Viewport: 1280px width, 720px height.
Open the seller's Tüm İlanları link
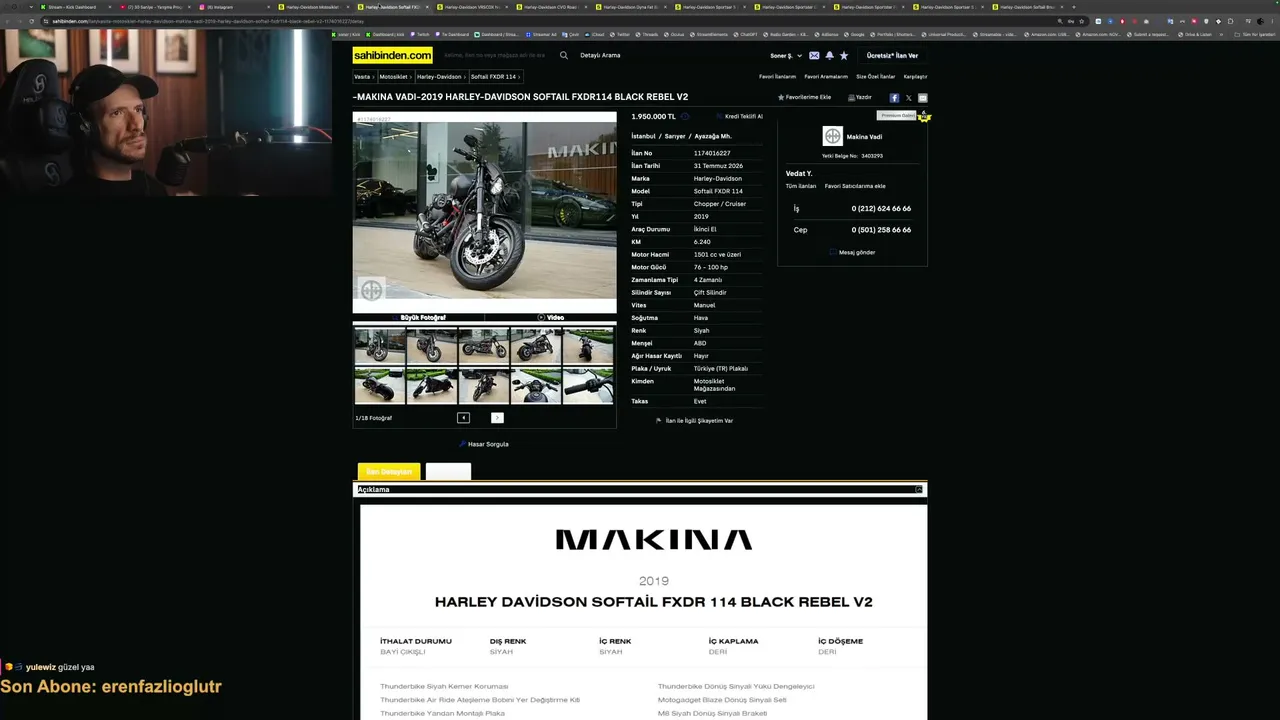click(801, 186)
